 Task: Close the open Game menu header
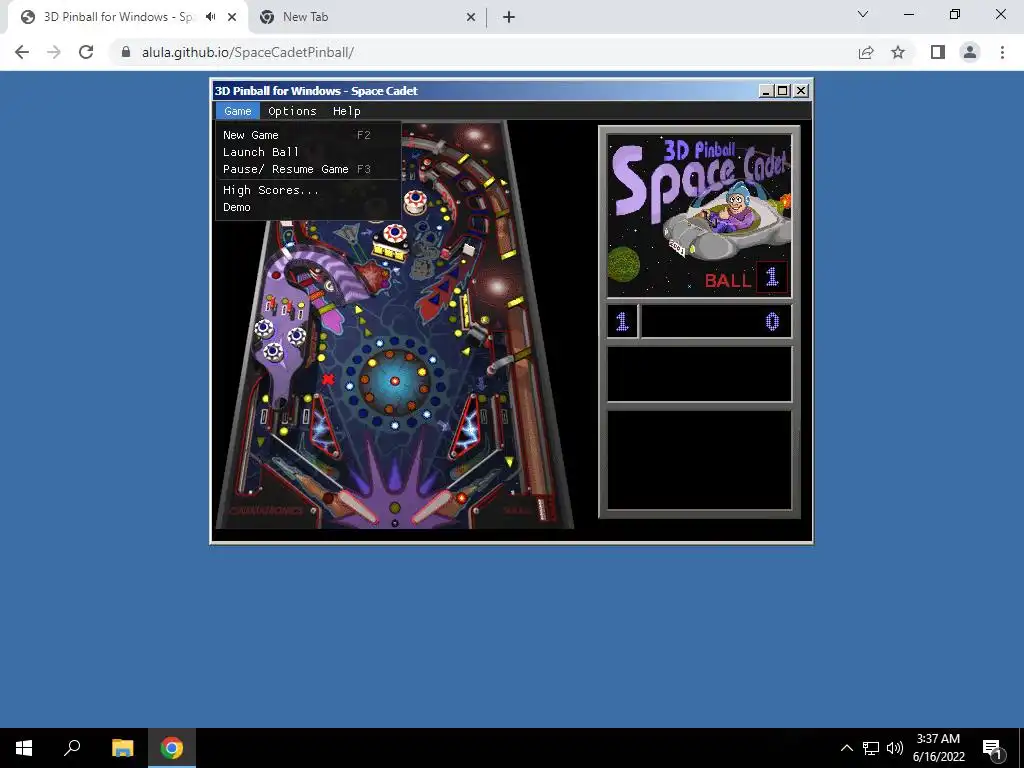click(238, 111)
